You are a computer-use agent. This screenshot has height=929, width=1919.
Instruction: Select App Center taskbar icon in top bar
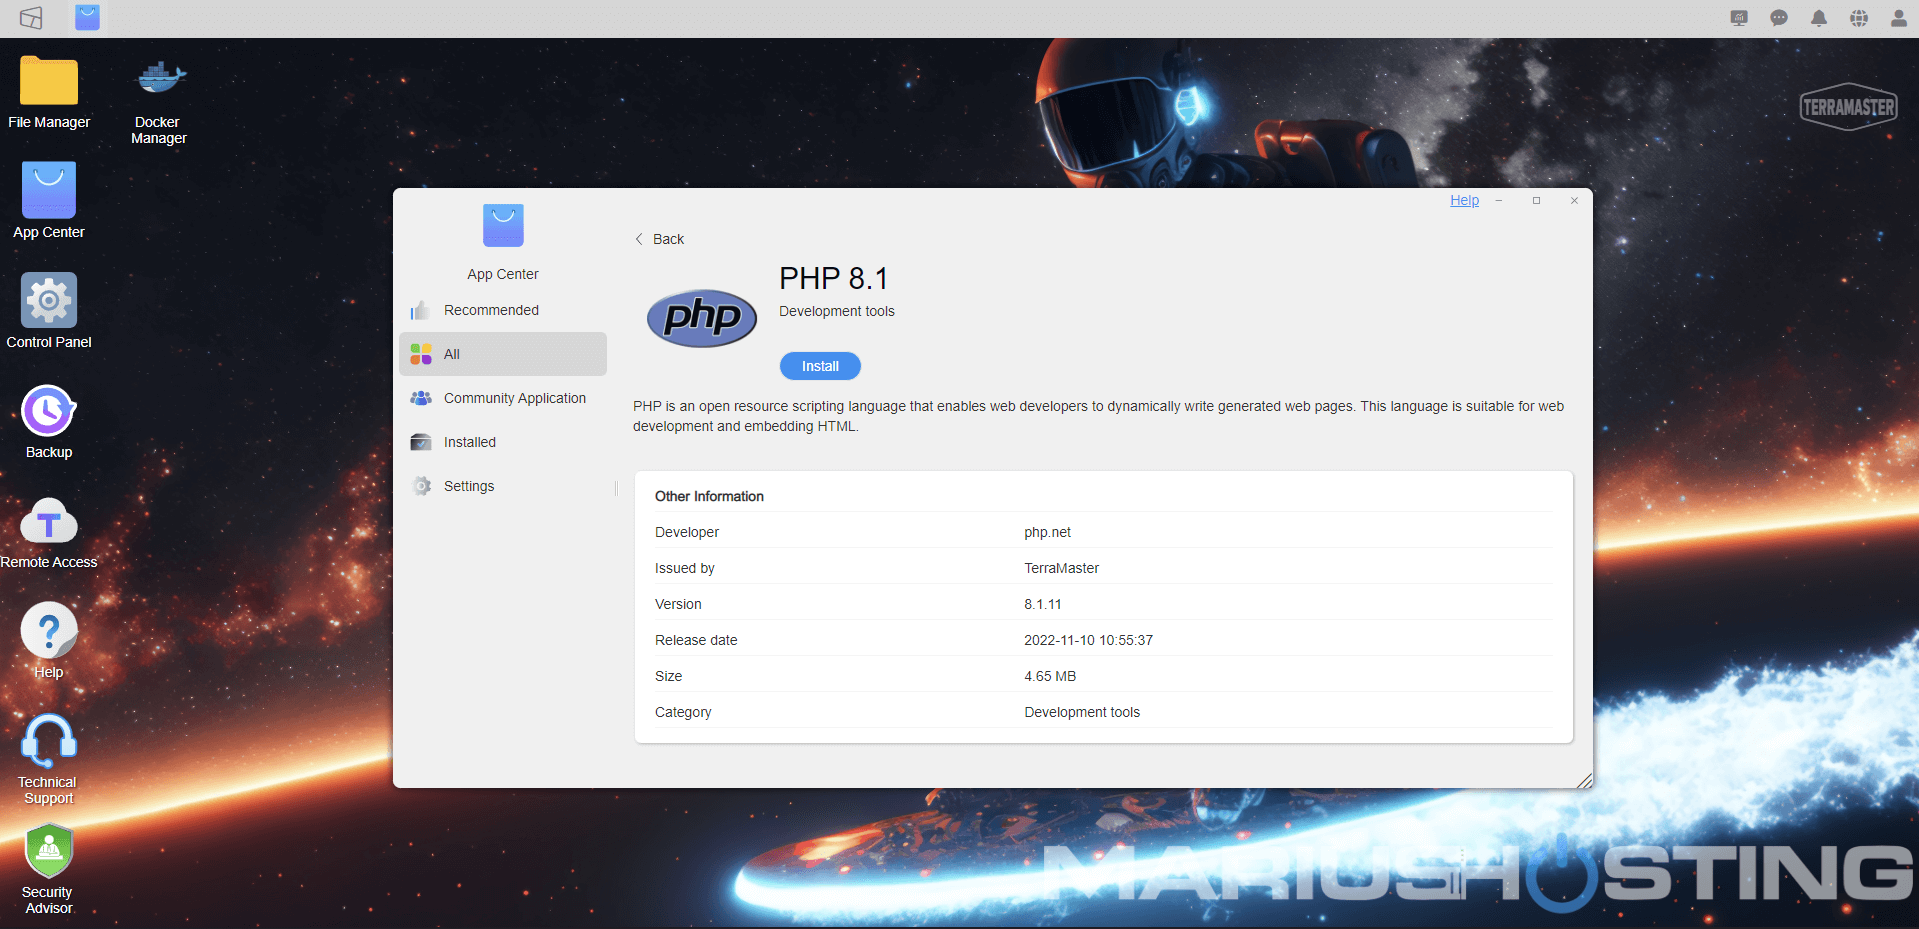click(x=87, y=17)
